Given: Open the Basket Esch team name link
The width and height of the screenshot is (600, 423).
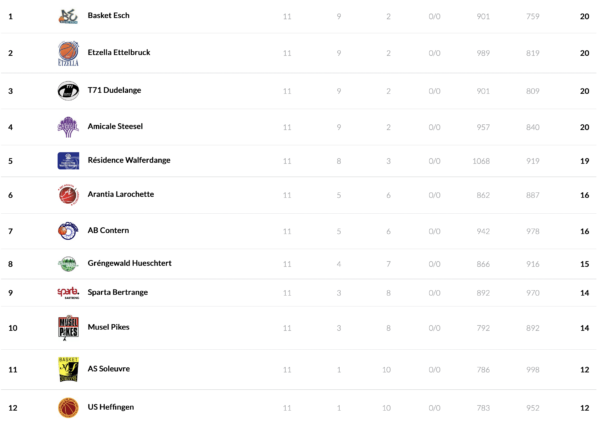Looking at the screenshot, I should 108,16.
